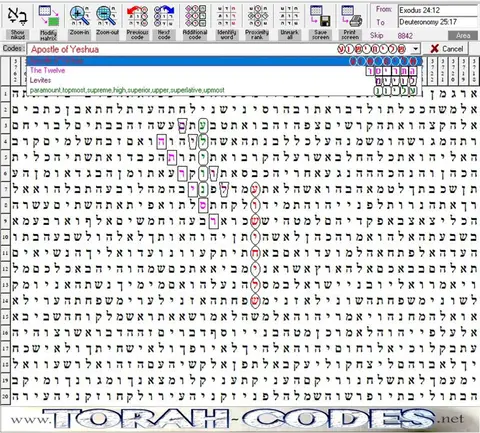Click row number 20 header
This screenshot has width=480, height=433.
(5, 396)
